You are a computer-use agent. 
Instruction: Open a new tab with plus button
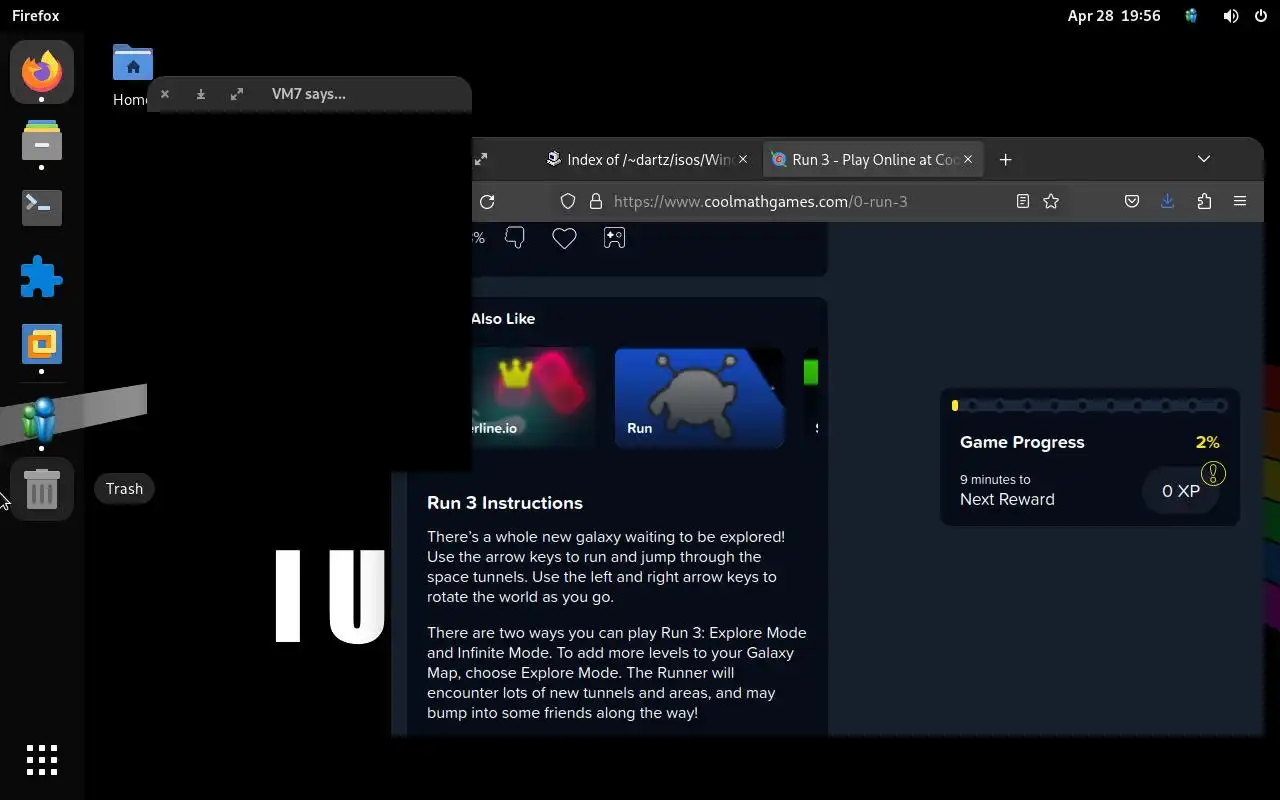click(1006, 159)
